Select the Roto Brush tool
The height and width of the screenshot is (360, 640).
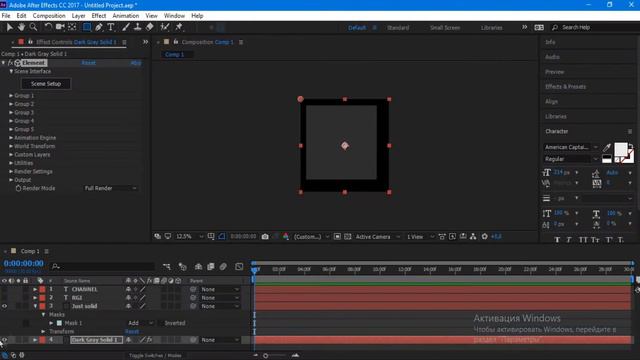[164, 27]
